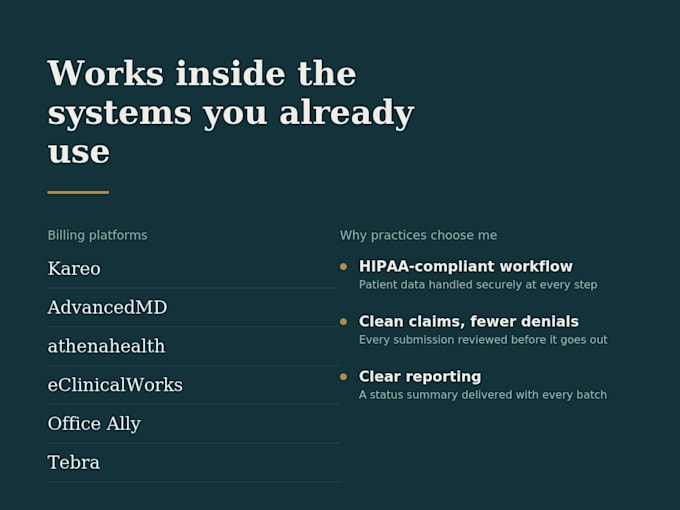Select the "HIPAA-compliant workflow" heading
Image resolution: width=680 pixels, height=510 pixels.
point(466,266)
